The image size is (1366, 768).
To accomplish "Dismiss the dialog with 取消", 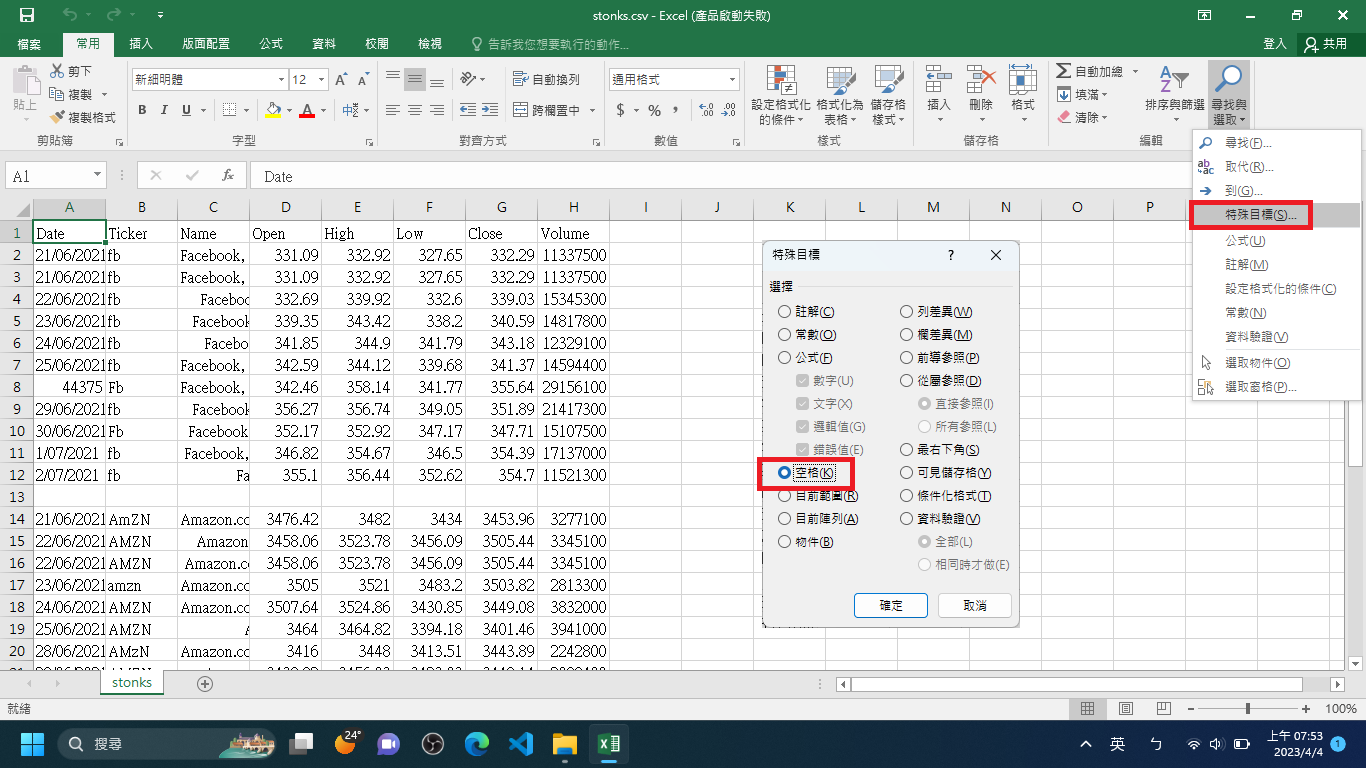I will coord(974,605).
